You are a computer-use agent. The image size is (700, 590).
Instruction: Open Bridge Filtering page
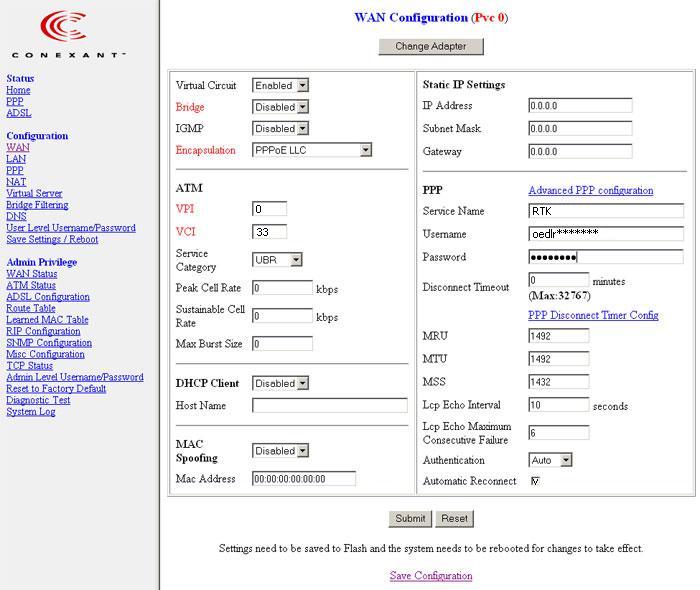coord(37,205)
